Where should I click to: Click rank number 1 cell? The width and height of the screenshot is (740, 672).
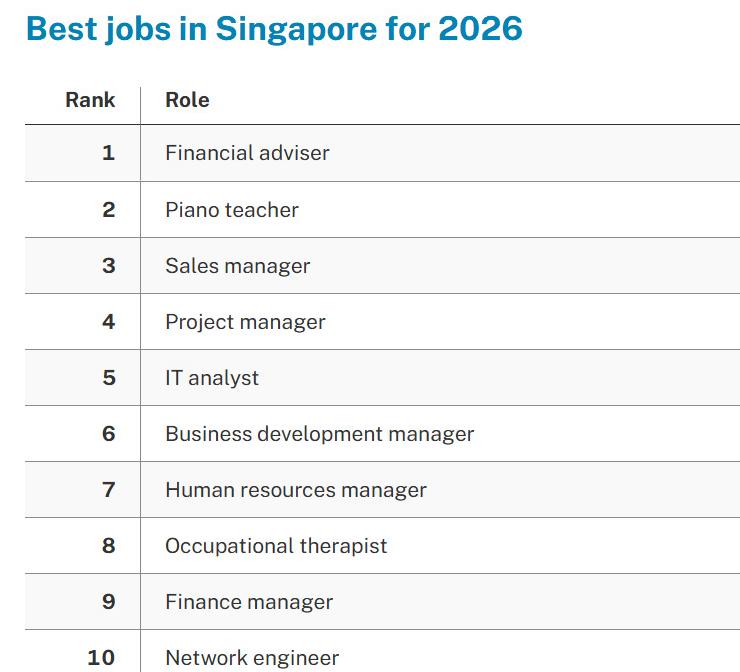(108, 153)
